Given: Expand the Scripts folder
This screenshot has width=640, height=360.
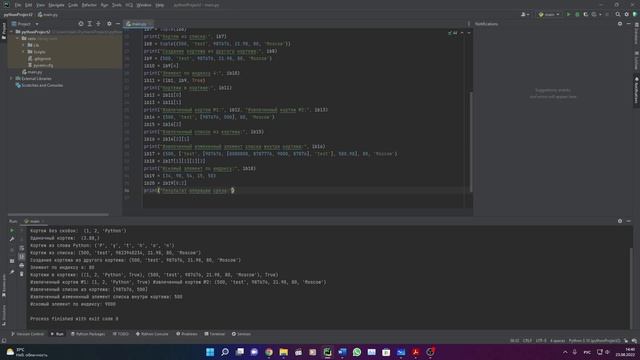Looking at the screenshot, I should (x=24, y=52).
